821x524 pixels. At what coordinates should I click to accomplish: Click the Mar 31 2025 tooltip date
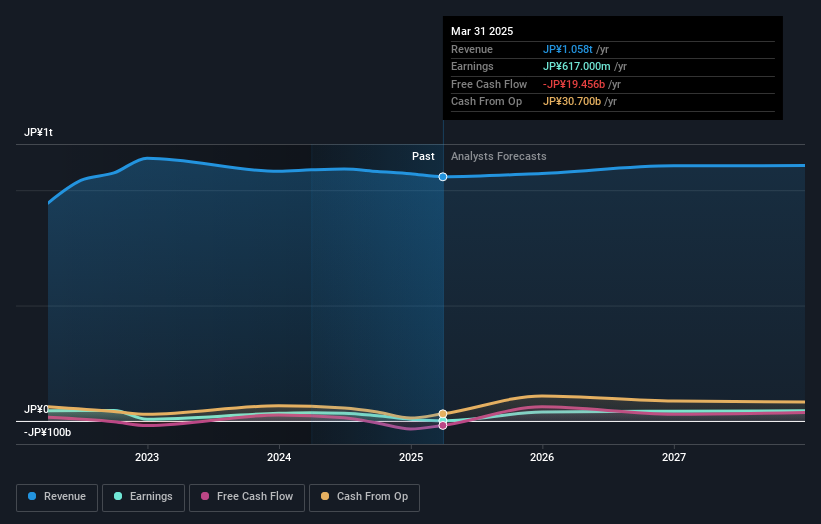(x=482, y=31)
